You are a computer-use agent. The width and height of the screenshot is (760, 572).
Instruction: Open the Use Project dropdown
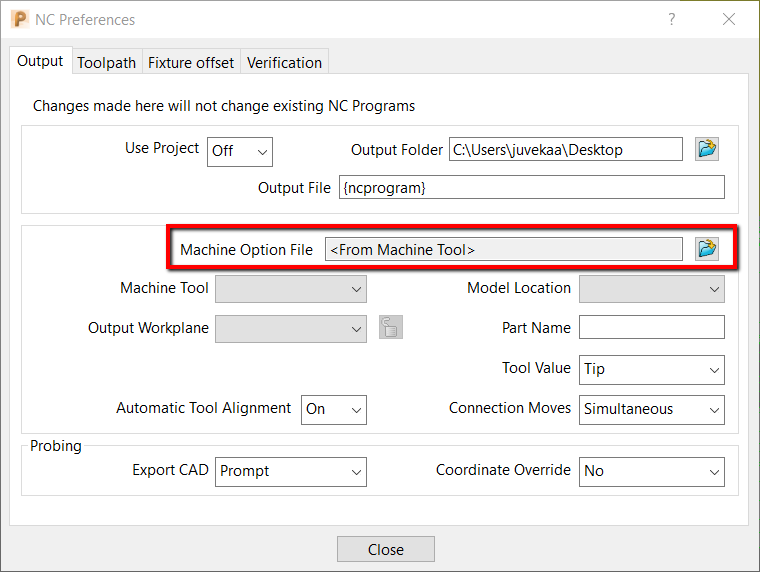[240, 151]
